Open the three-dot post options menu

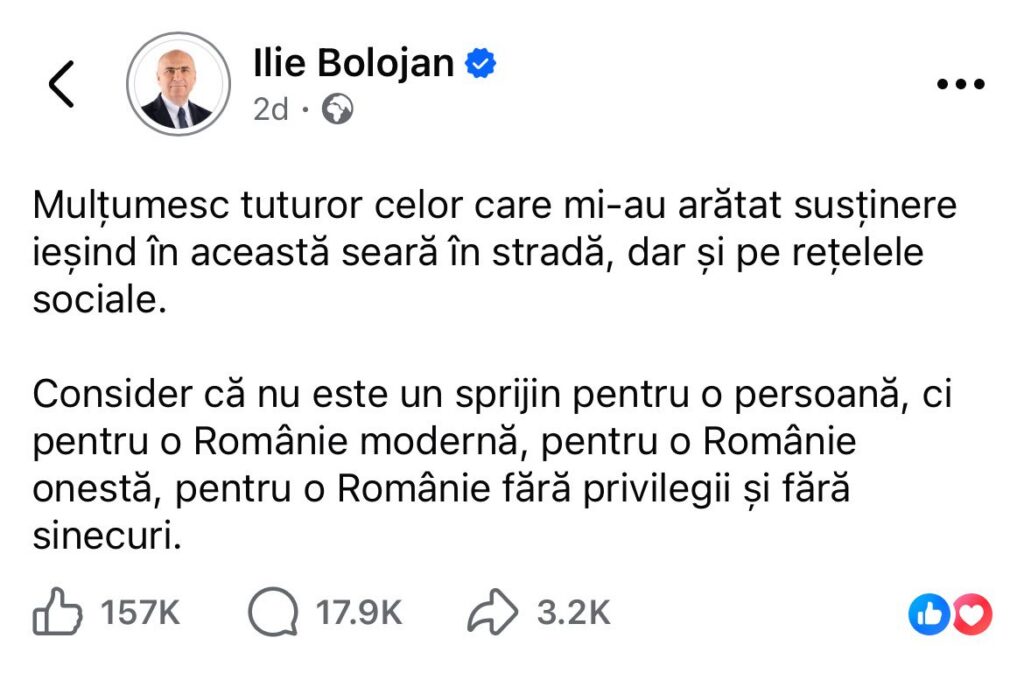961,84
